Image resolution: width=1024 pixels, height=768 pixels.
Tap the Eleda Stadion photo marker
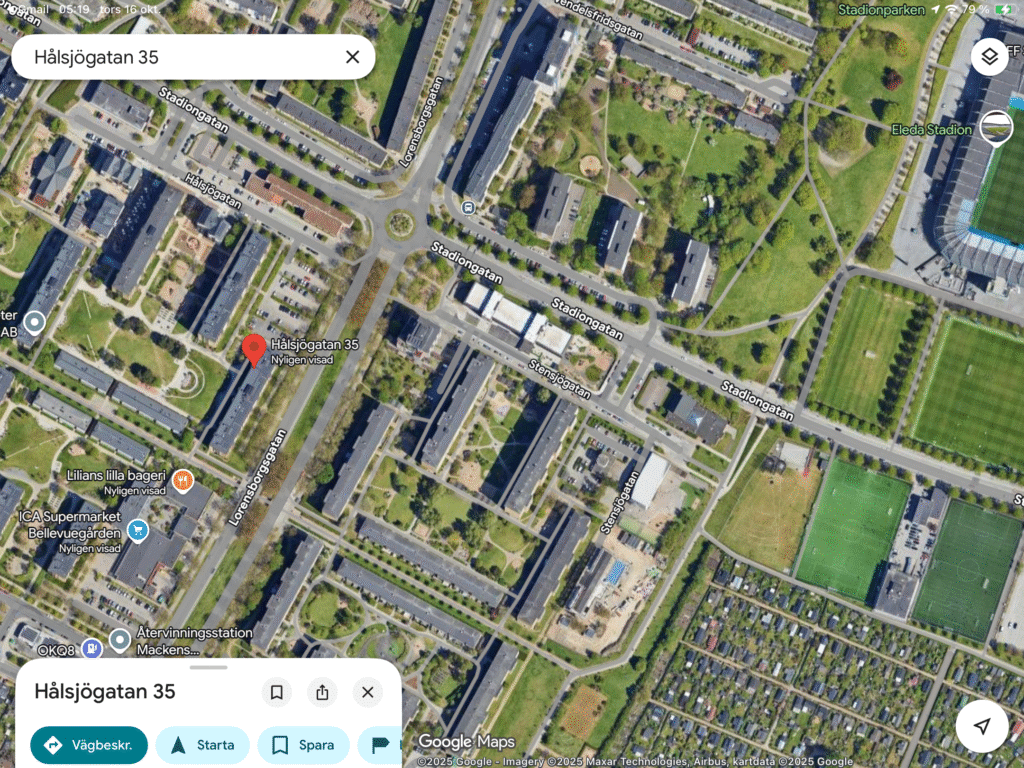pos(996,127)
